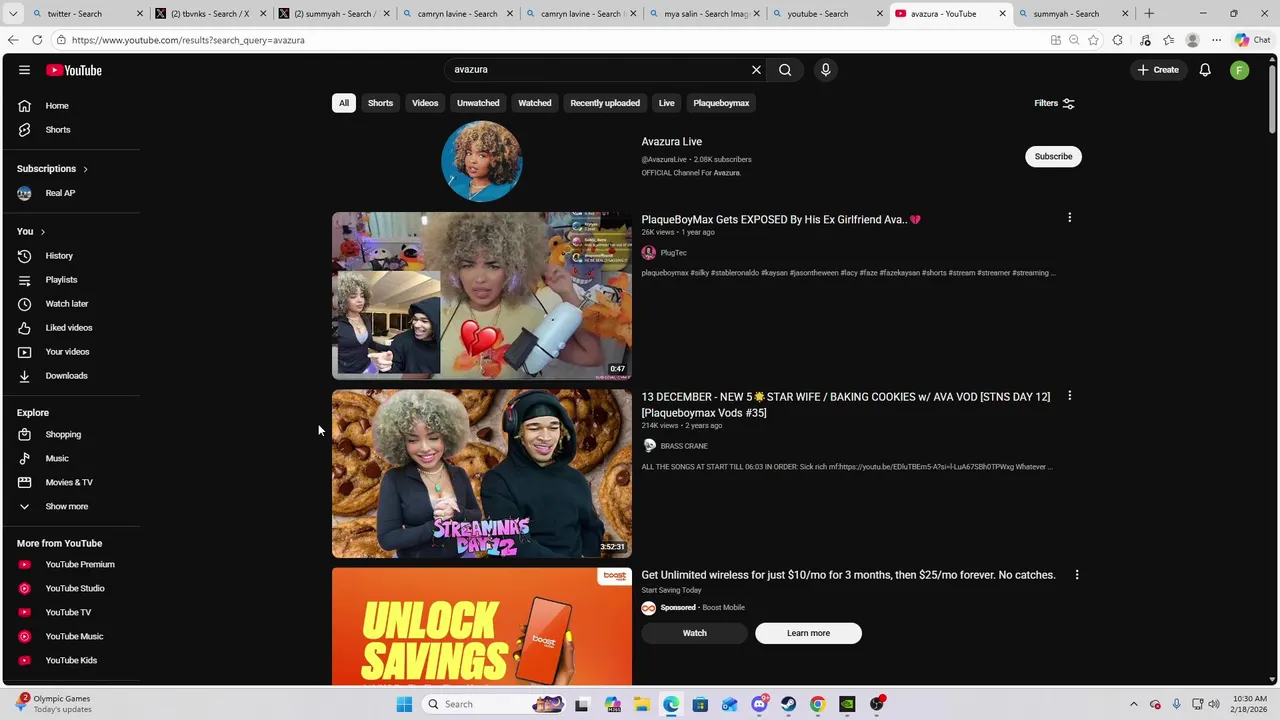Viewport: 1280px width, 720px height.
Task: Expand the You section chevron
Action: coord(42,232)
